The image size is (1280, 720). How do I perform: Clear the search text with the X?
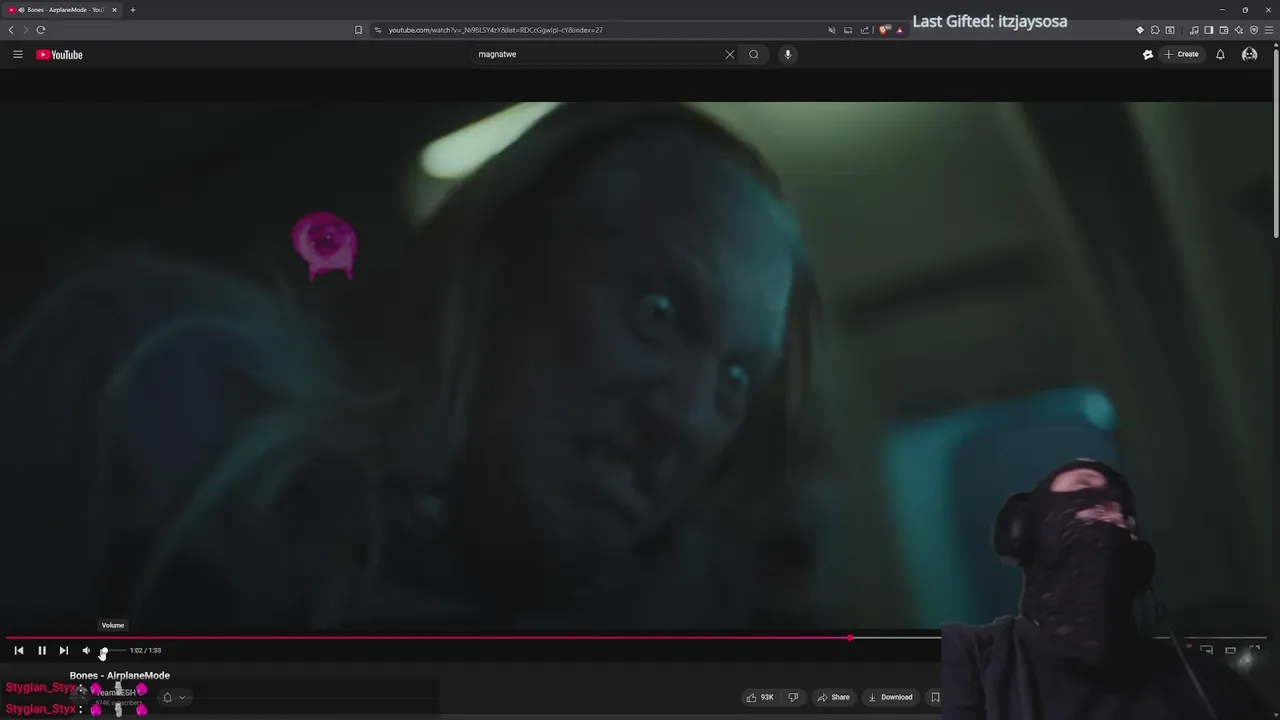point(730,54)
